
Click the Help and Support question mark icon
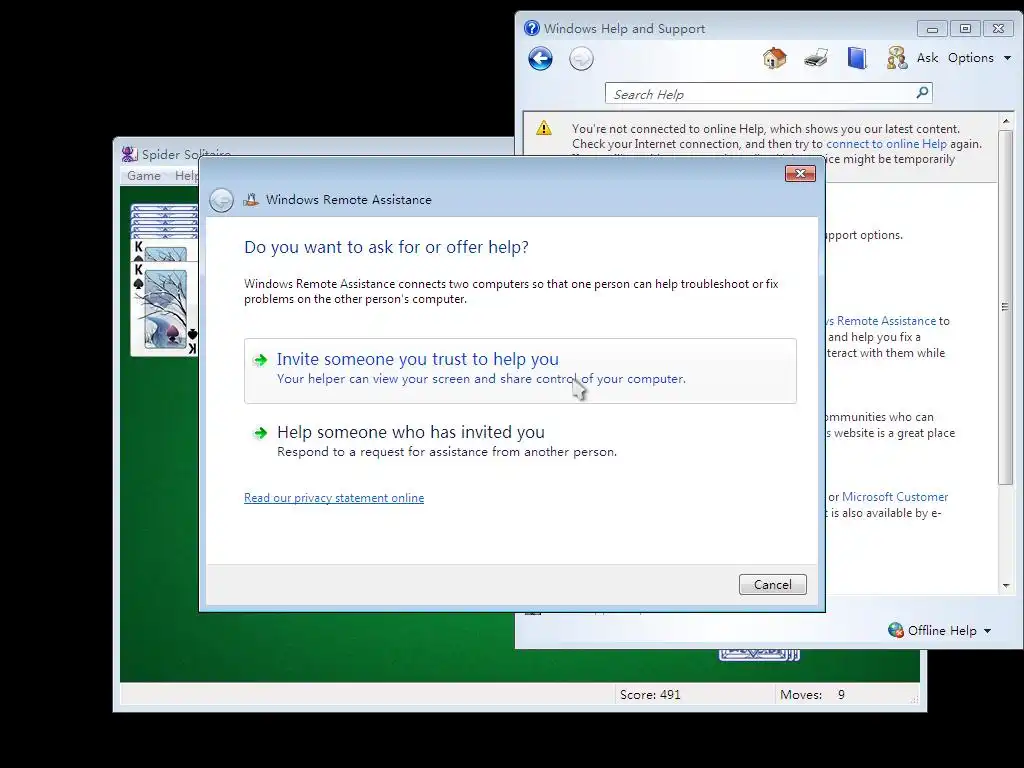[532, 28]
